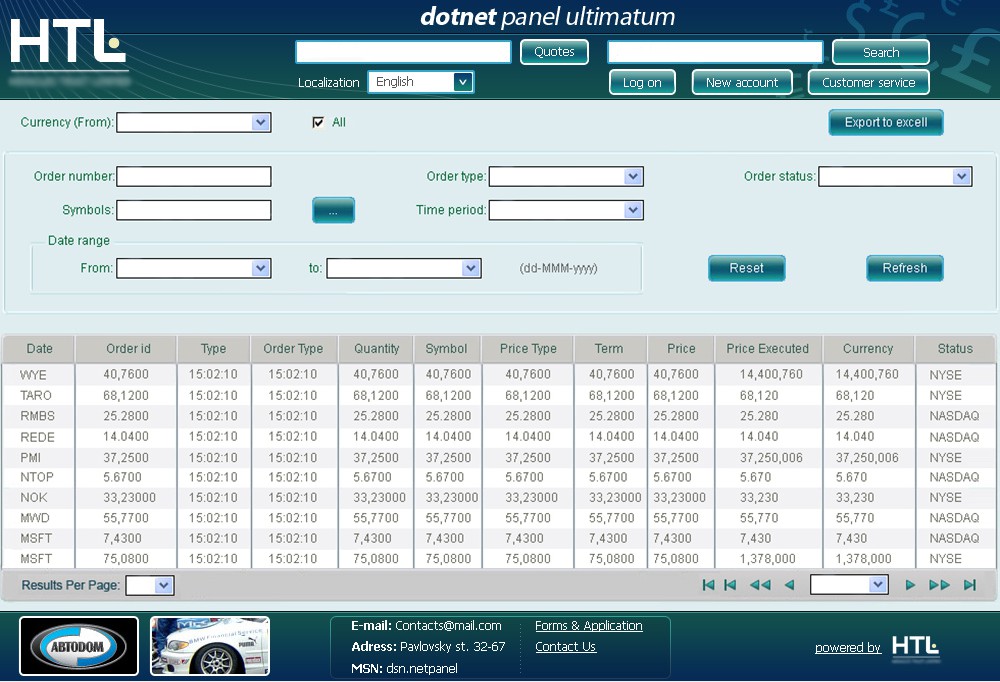The image size is (1000, 682).
Task: Focus the search input field in header
Action: tap(716, 52)
